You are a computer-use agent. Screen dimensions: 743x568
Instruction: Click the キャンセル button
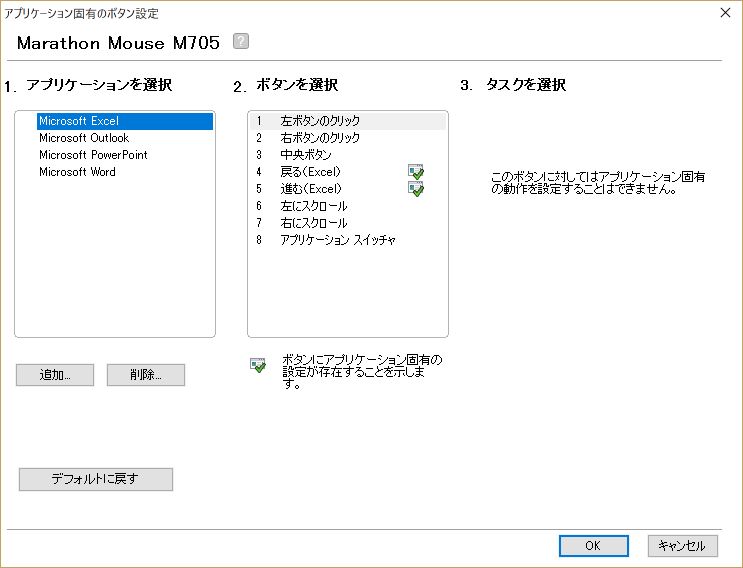click(682, 546)
